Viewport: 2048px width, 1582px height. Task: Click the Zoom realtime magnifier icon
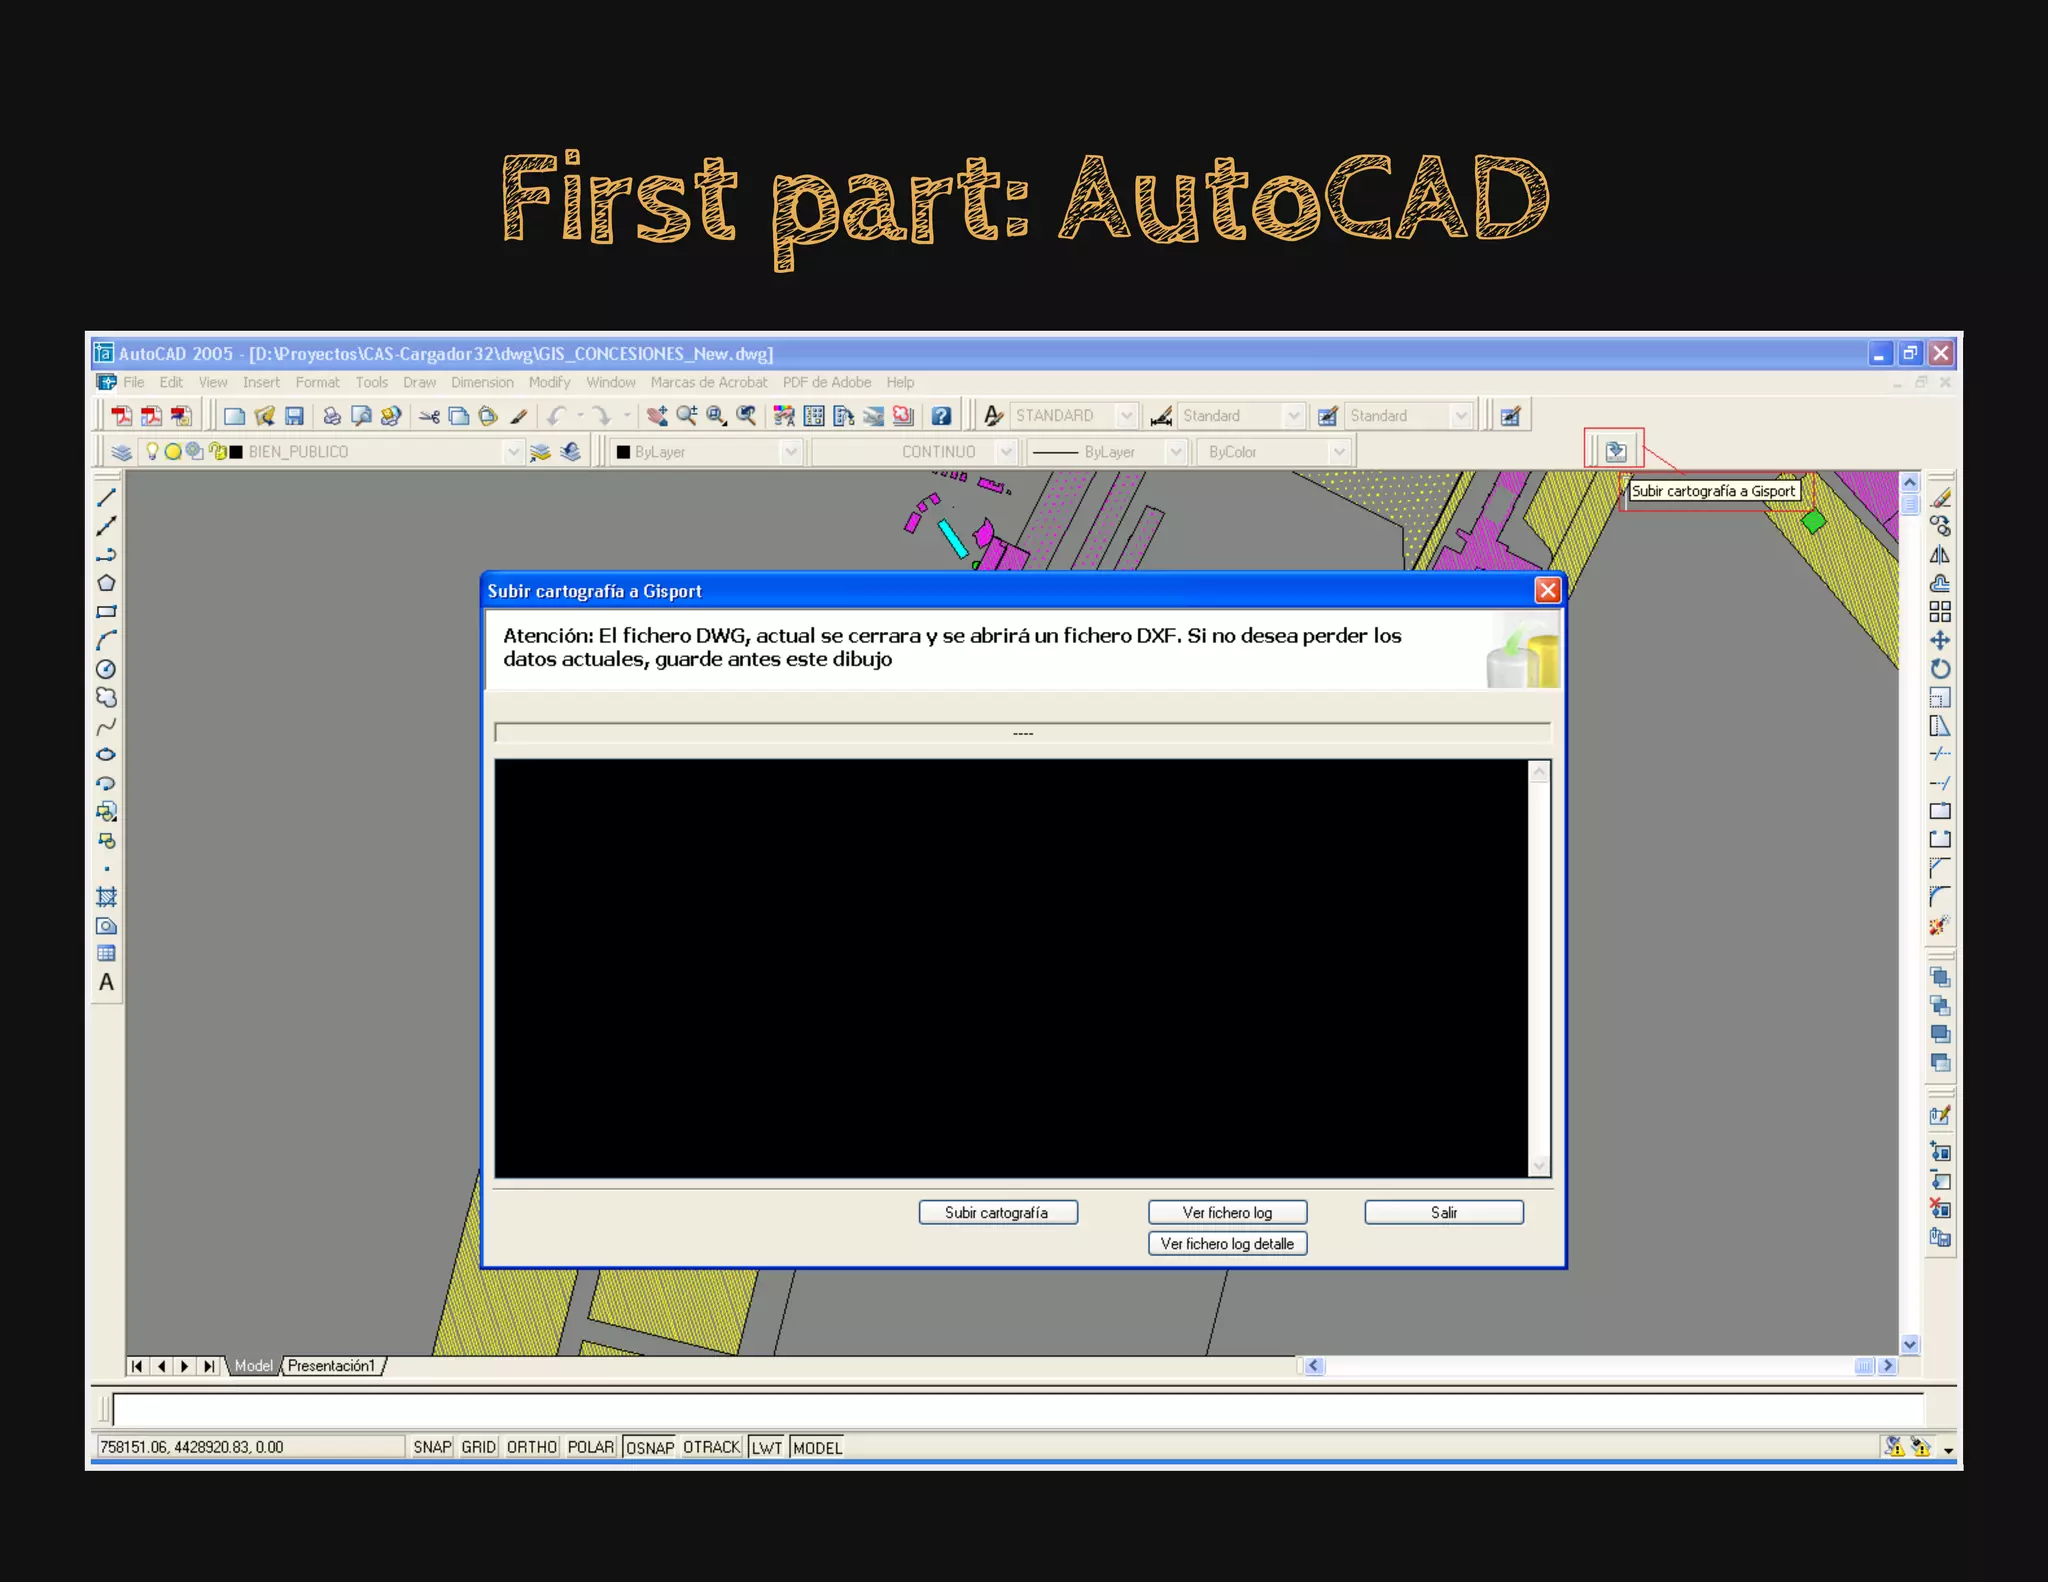687,416
